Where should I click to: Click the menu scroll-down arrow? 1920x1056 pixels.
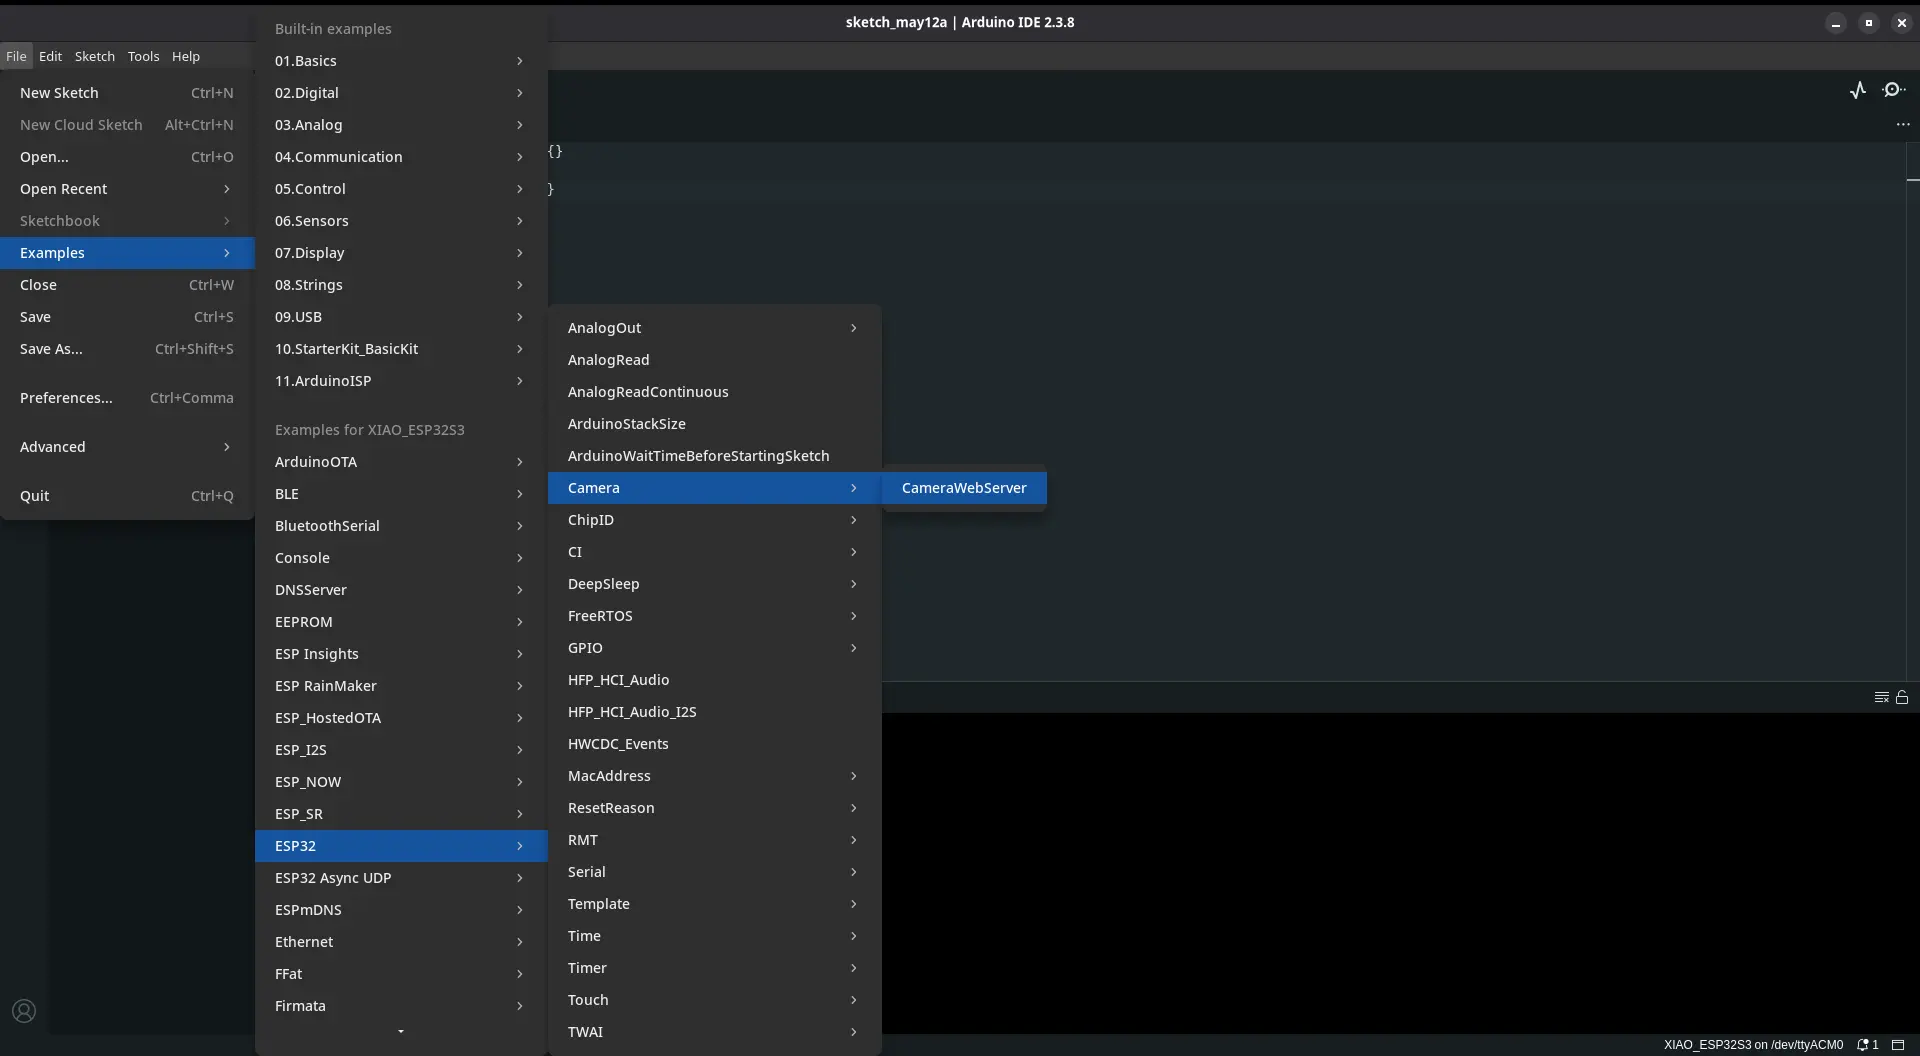(401, 1032)
